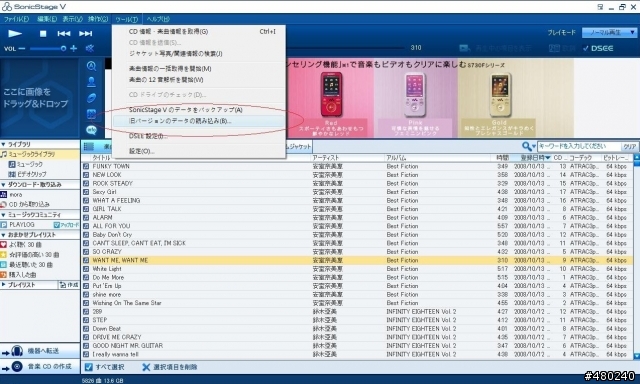Choose CD情報・楽曲情報を取得 menu entry
The height and width of the screenshot is (384, 640).
click(199, 31)
